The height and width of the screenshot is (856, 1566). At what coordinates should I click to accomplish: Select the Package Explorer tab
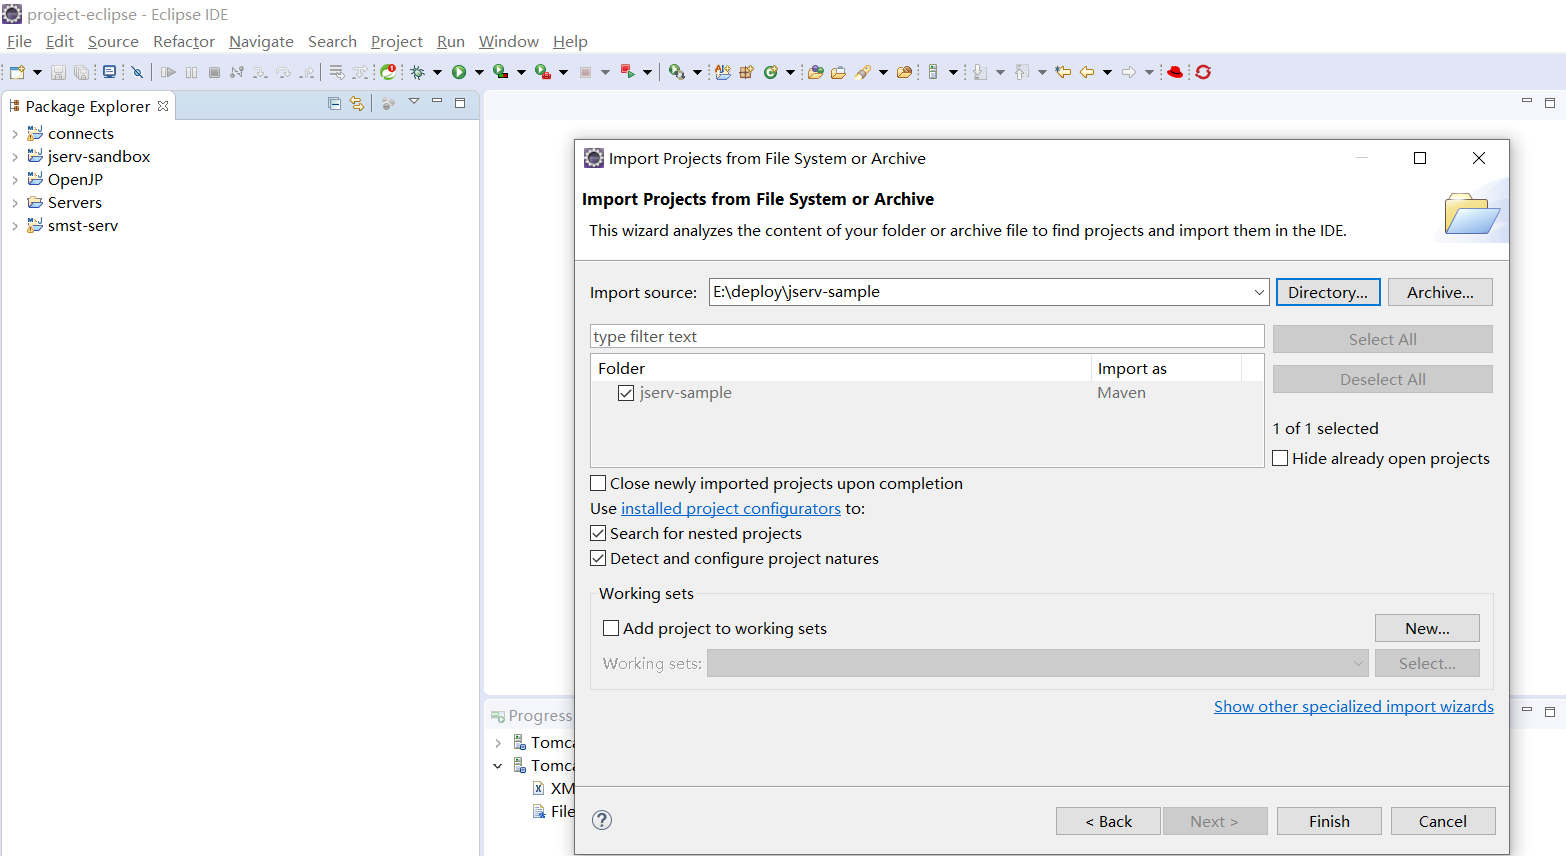click(88, 106)
